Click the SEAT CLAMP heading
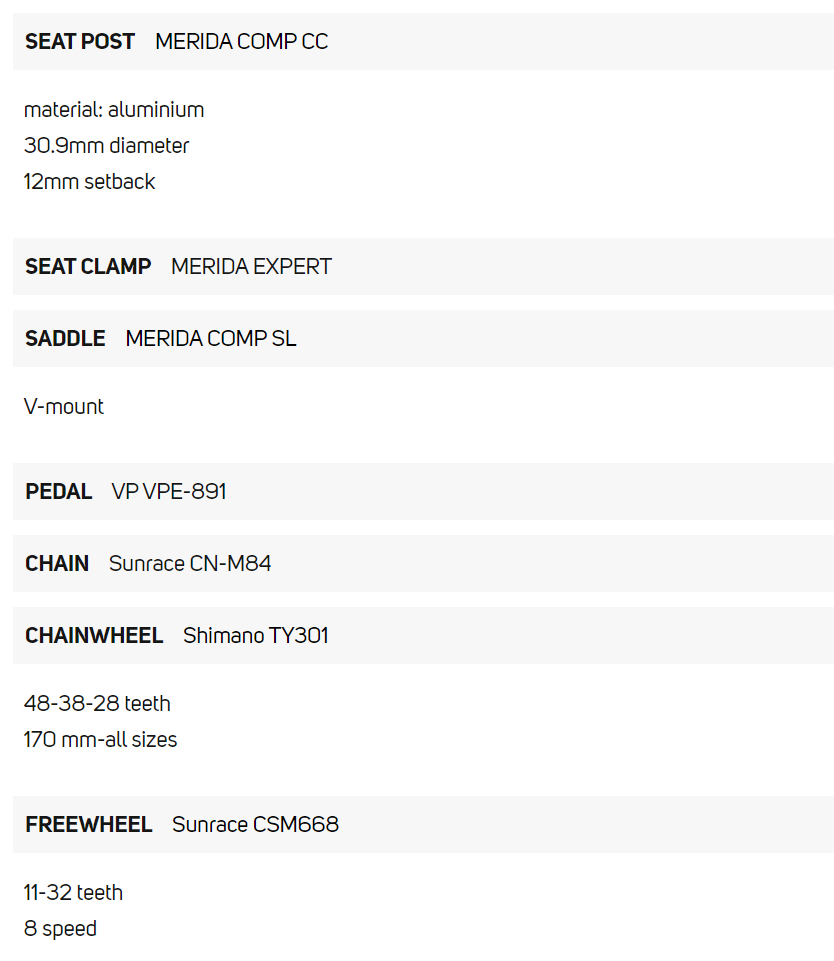The width and height of the screenshot is (834, 961). [88, 267]
